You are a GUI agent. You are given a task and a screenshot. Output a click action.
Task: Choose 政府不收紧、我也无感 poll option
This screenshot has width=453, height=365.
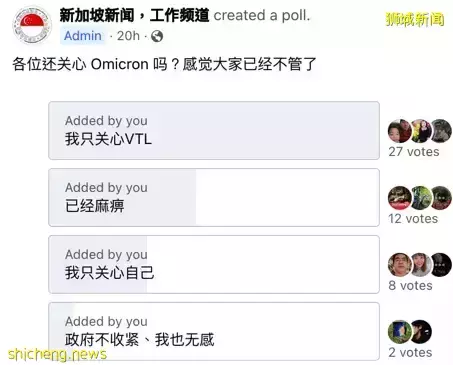click(214, 331)
